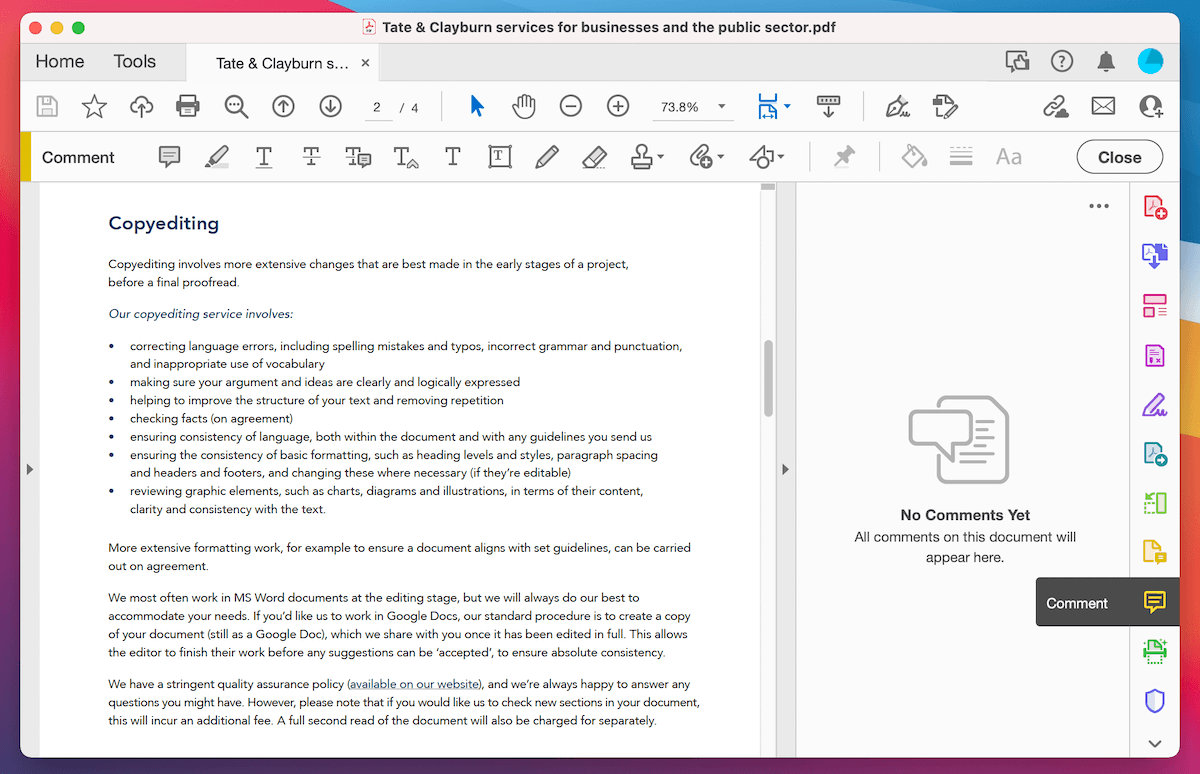Open the Tools tab
The image size is (1200, 774).
(x=134, y=61)
